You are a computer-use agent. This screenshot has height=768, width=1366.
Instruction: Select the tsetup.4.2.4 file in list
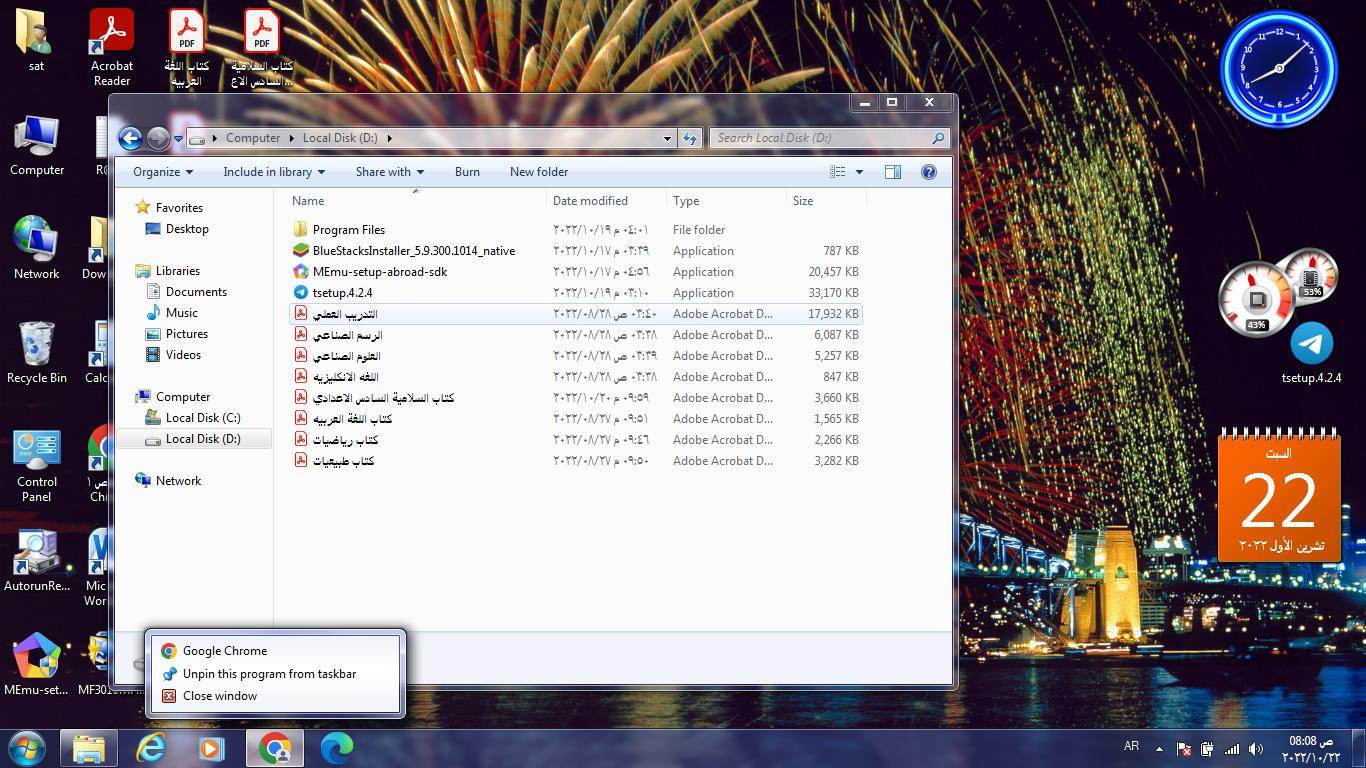342,293
